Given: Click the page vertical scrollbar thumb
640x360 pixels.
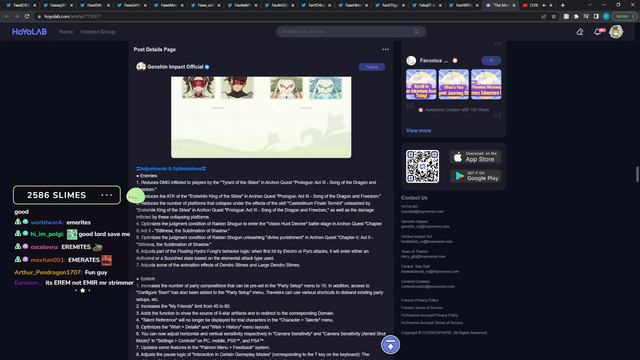Looking at the screenshot, I should tap(637, 174).
